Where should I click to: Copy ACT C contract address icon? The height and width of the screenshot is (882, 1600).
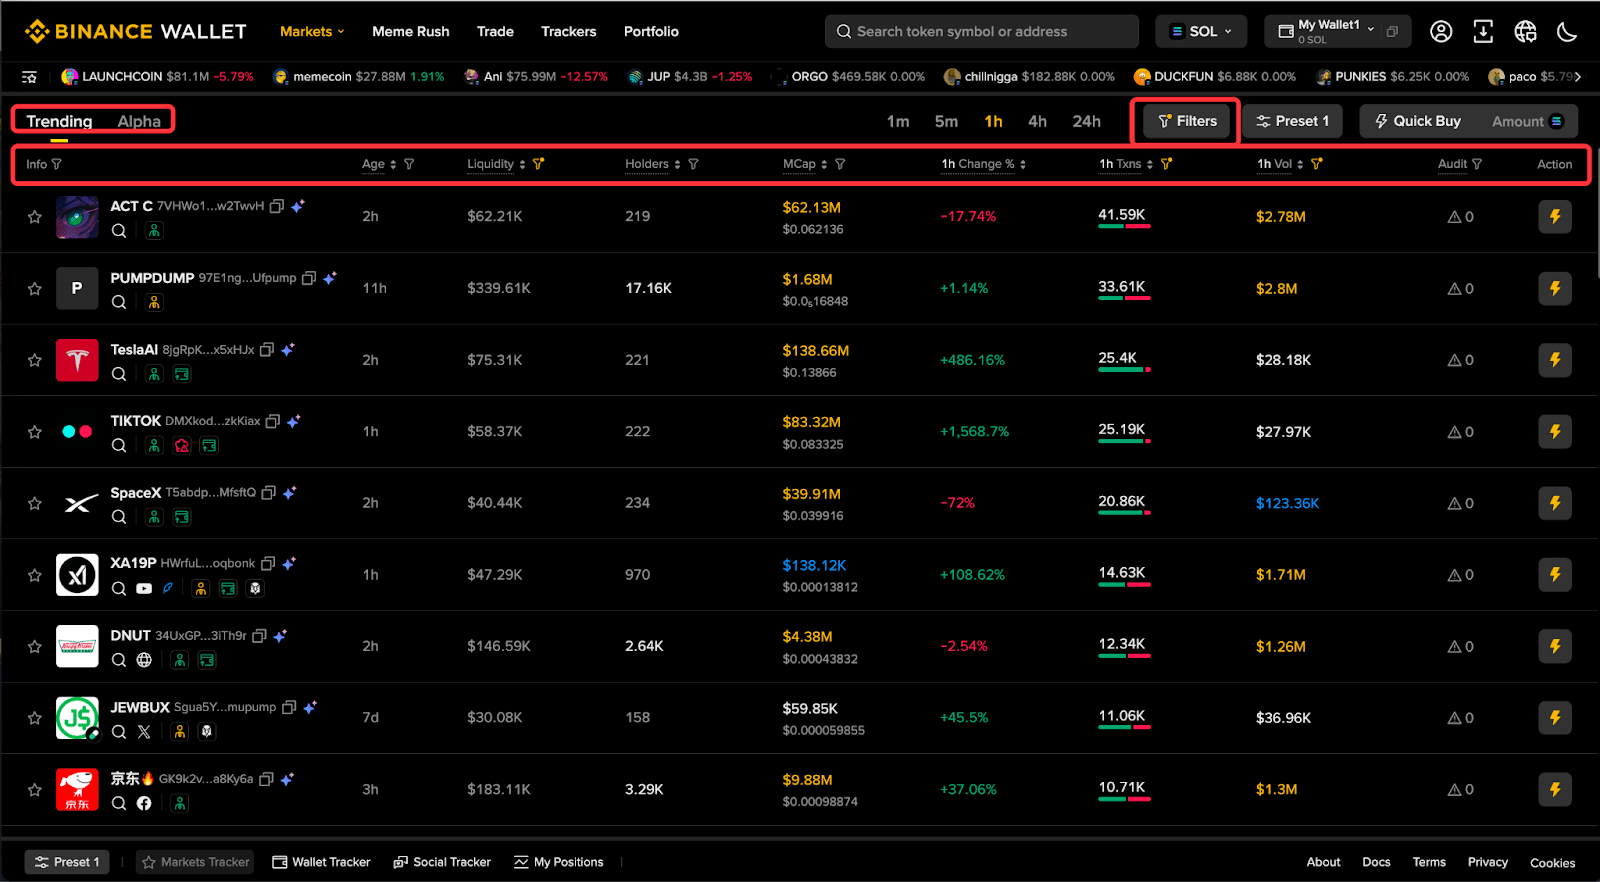click(277, 206)
